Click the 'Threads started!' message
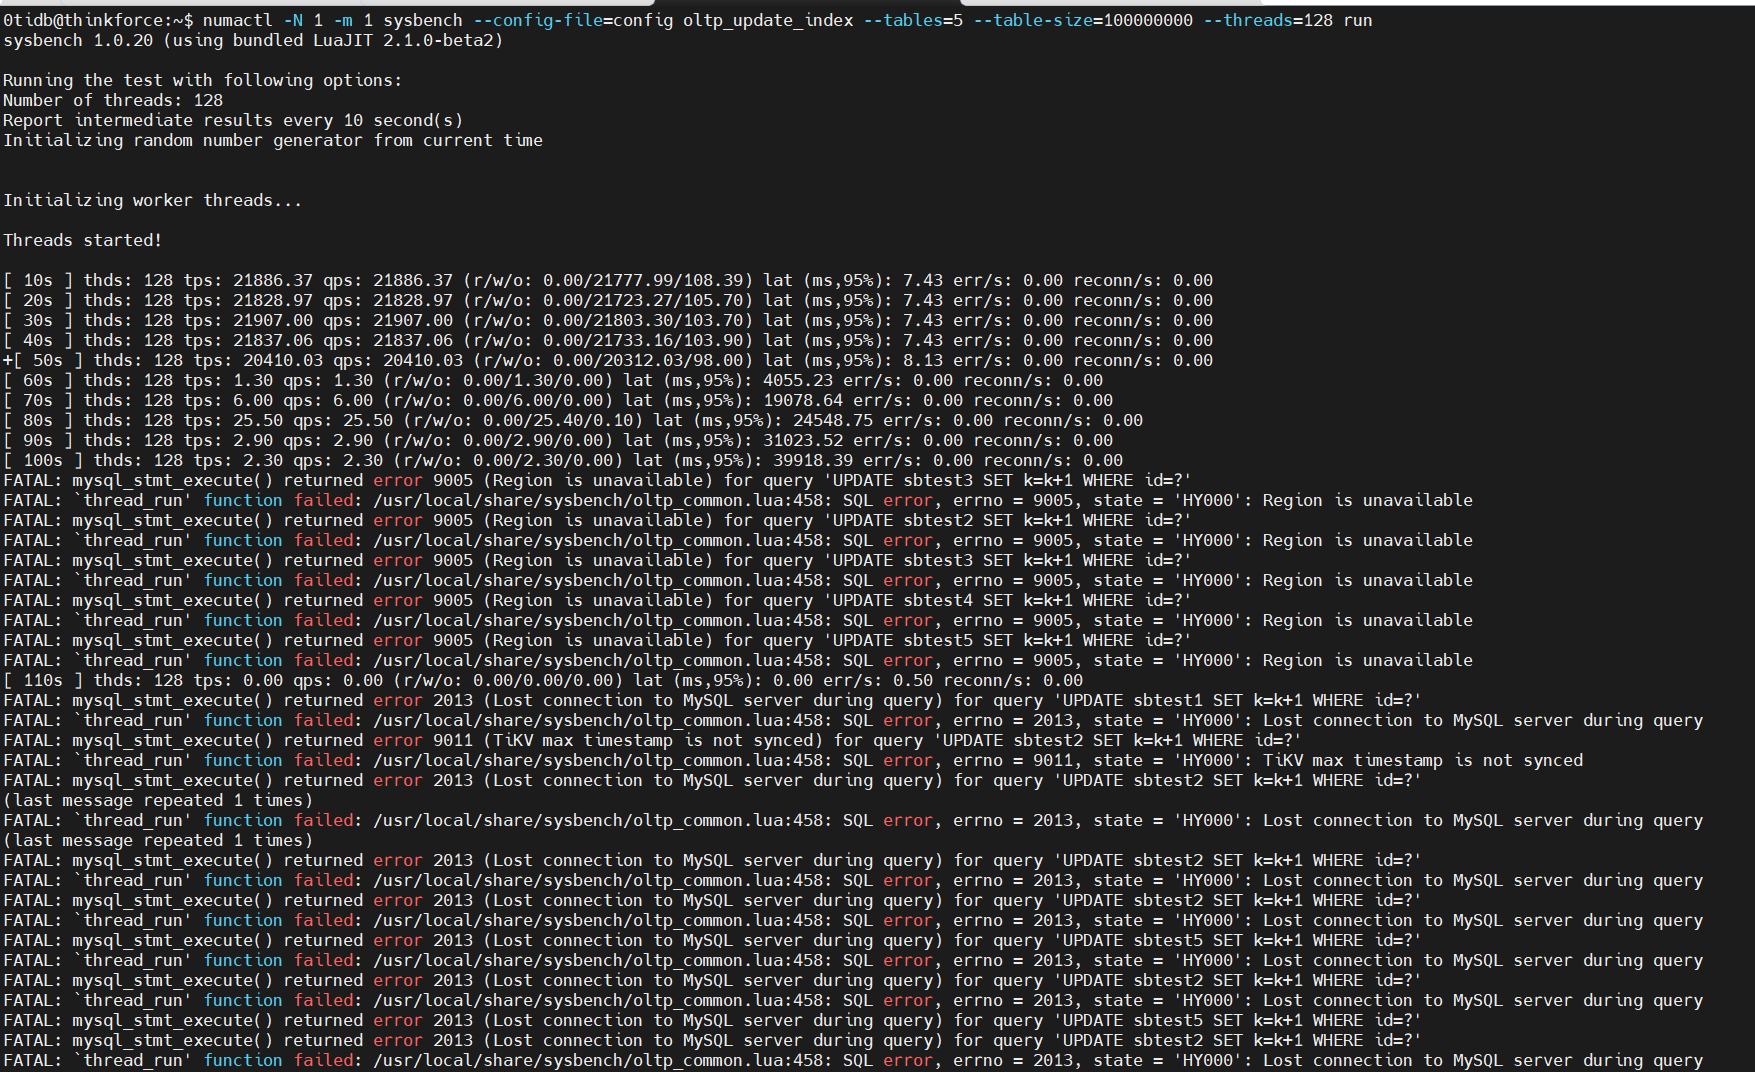This screenshot has height=1072, width=1755. pos(83,240)
